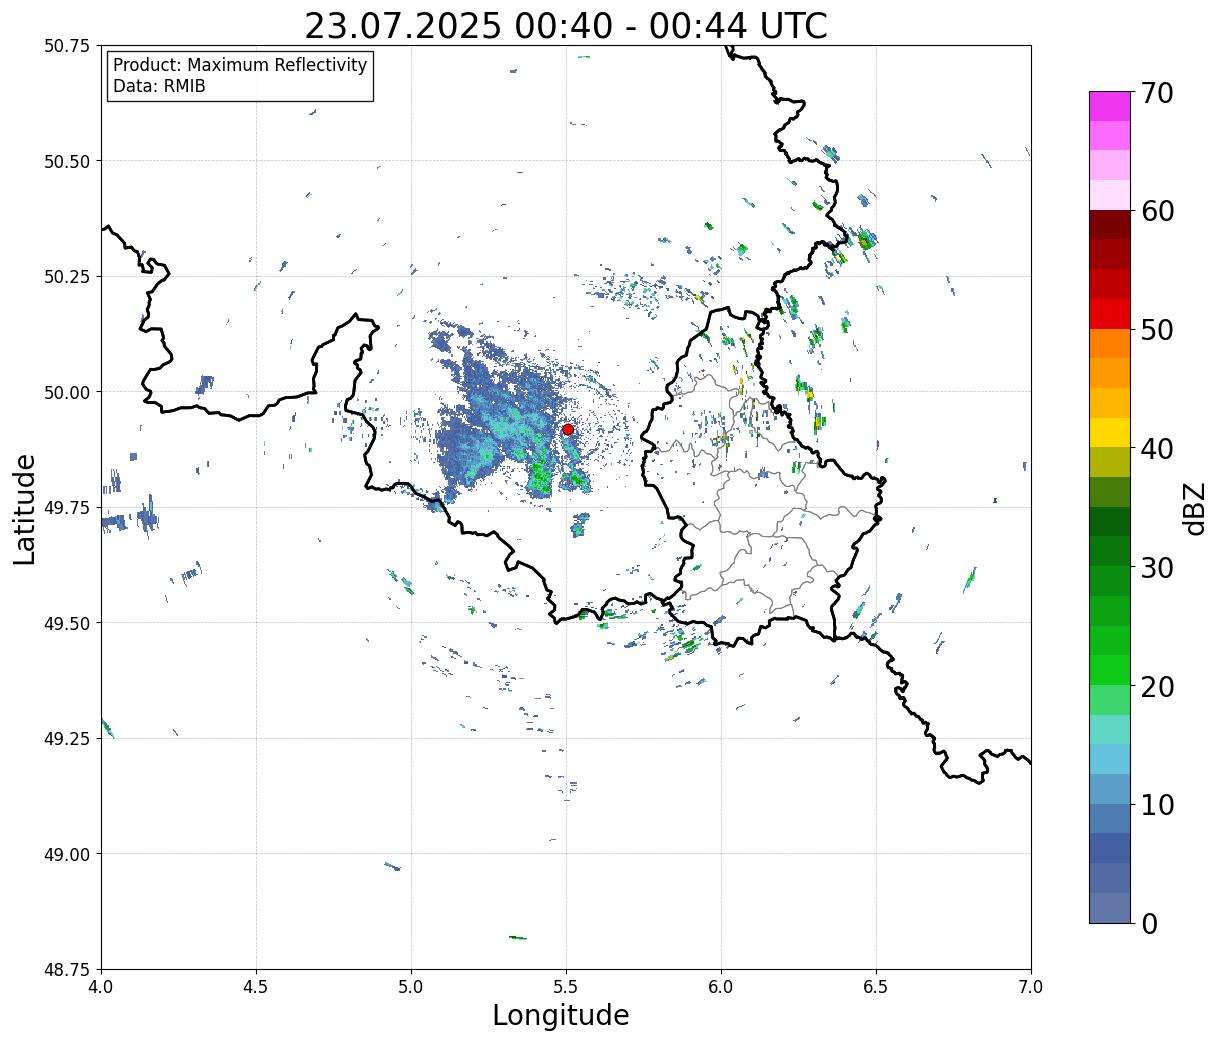Click the latitude tick label 49.50

tap(67, 623)
